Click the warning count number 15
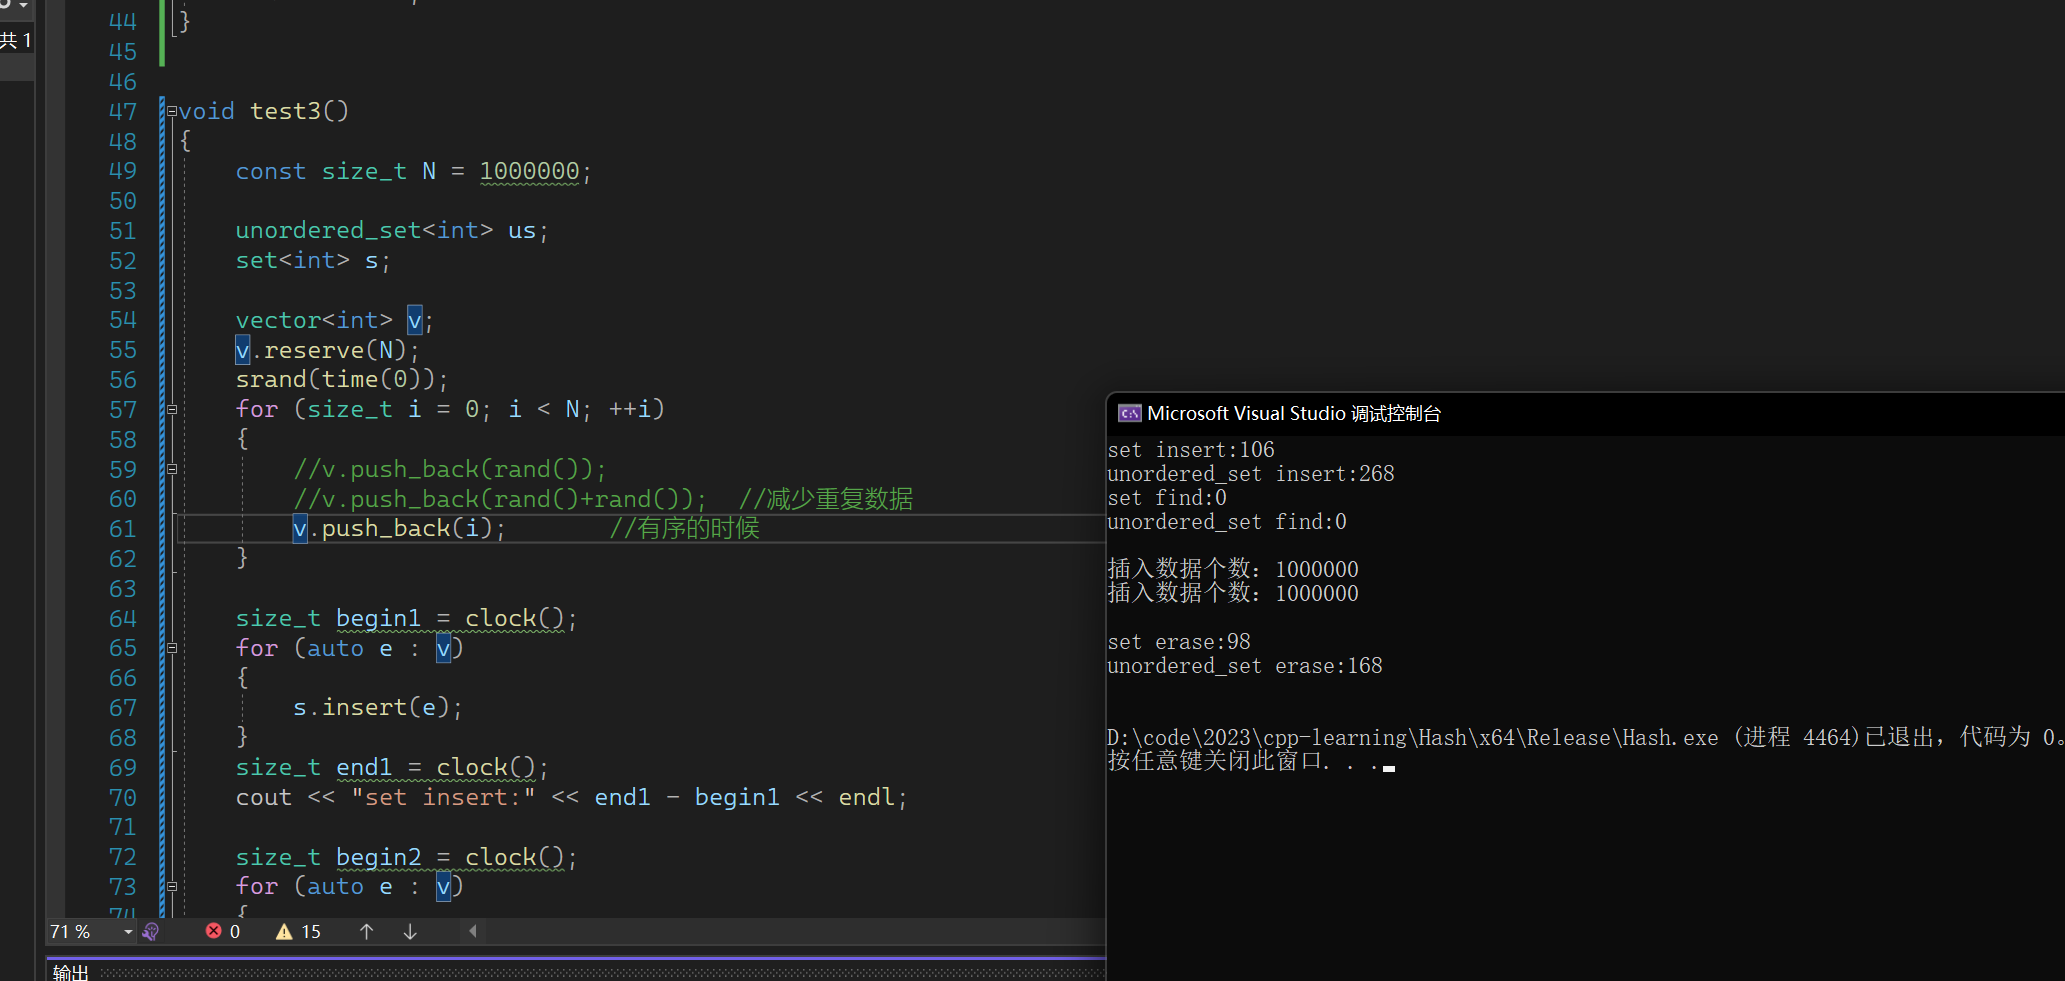 [x=311, y=932]
